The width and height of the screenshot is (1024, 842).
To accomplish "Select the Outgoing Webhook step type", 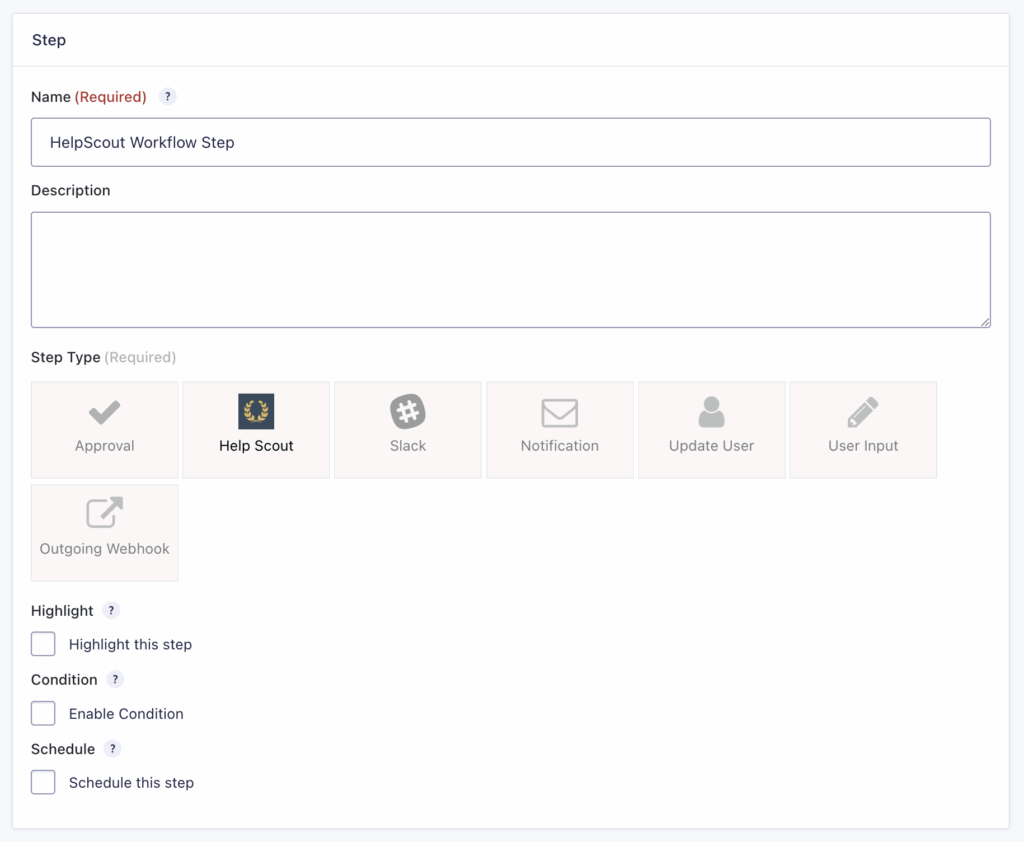I will click(104, 531).
